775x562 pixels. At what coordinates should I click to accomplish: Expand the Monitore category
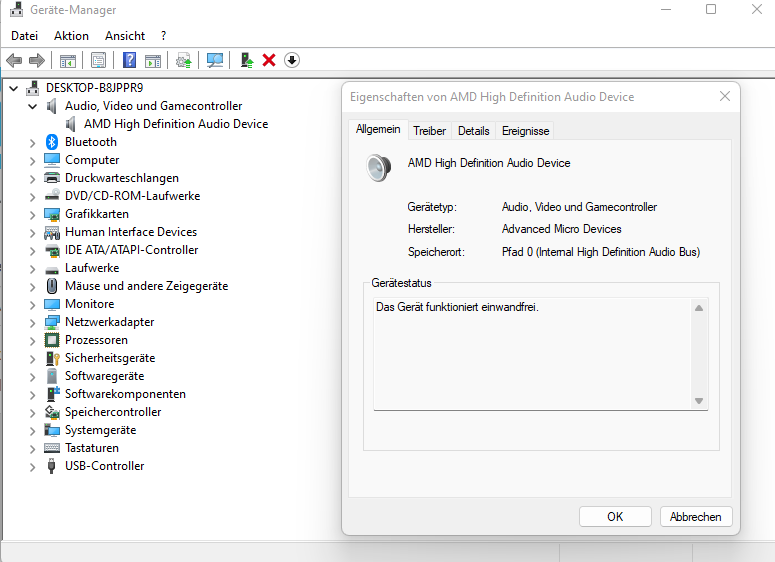33,305
